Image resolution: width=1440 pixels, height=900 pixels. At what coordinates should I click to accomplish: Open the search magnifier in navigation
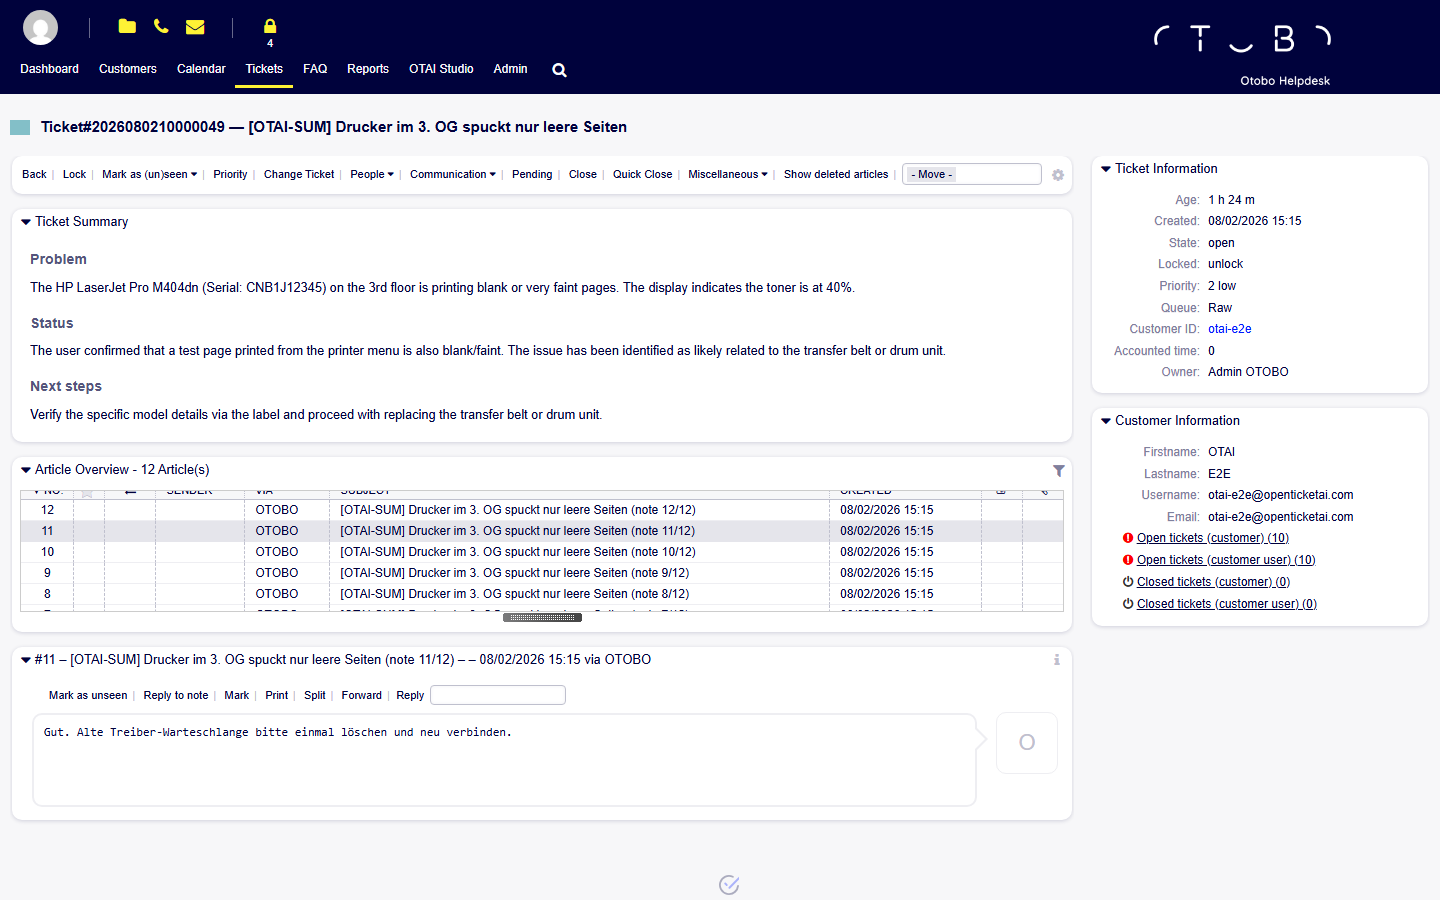click(560, 70)
